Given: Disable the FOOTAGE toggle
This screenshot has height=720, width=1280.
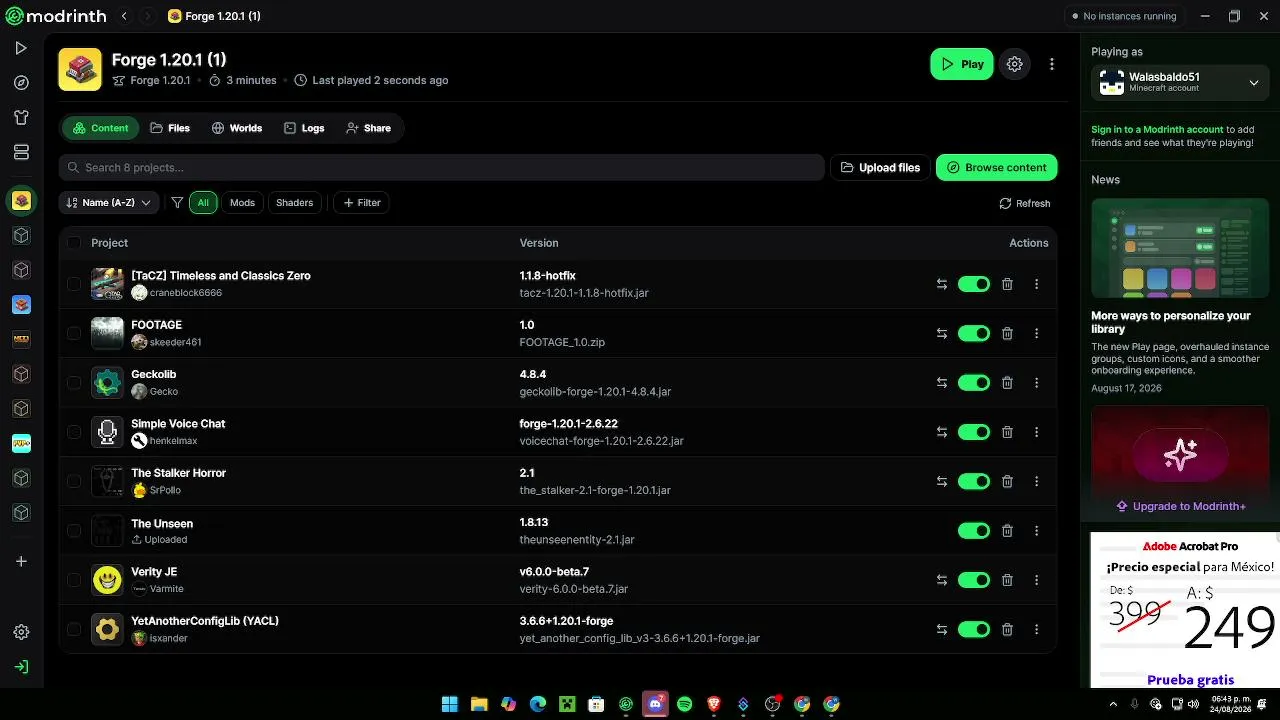Looking at the screenshot, I should (974, 333).
